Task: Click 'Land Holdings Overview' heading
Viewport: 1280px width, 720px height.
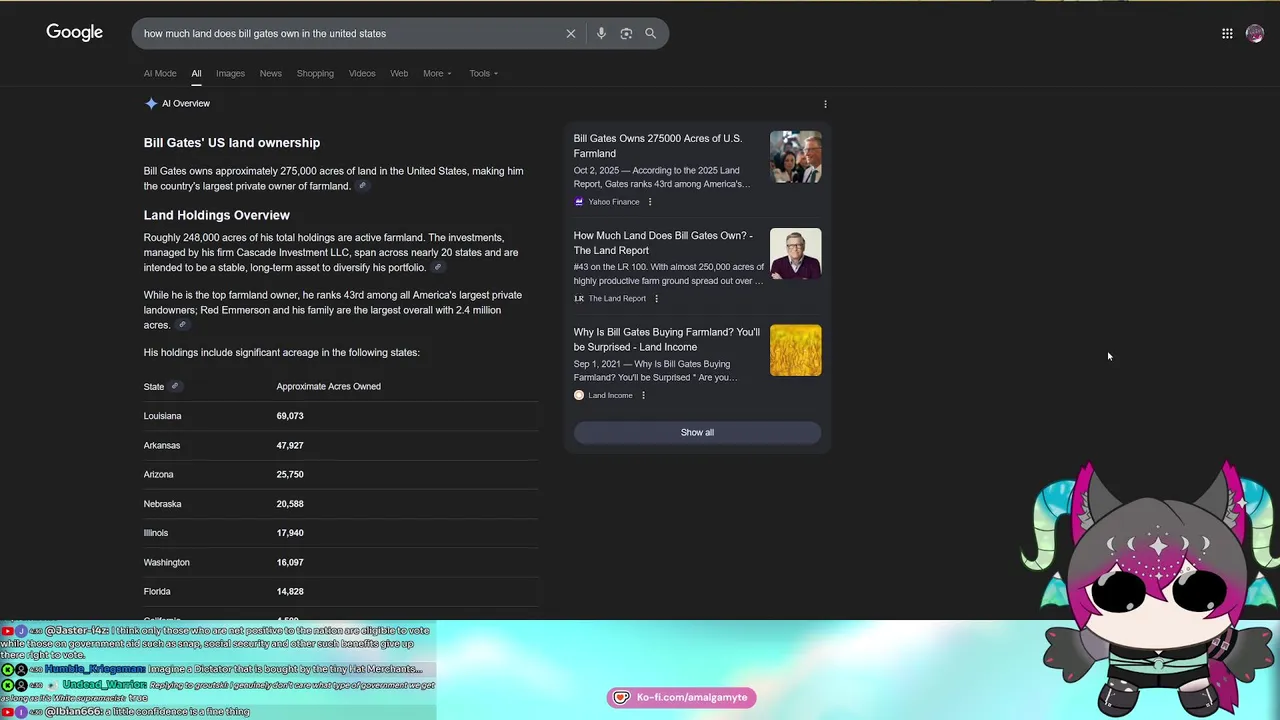Action: 216,215
